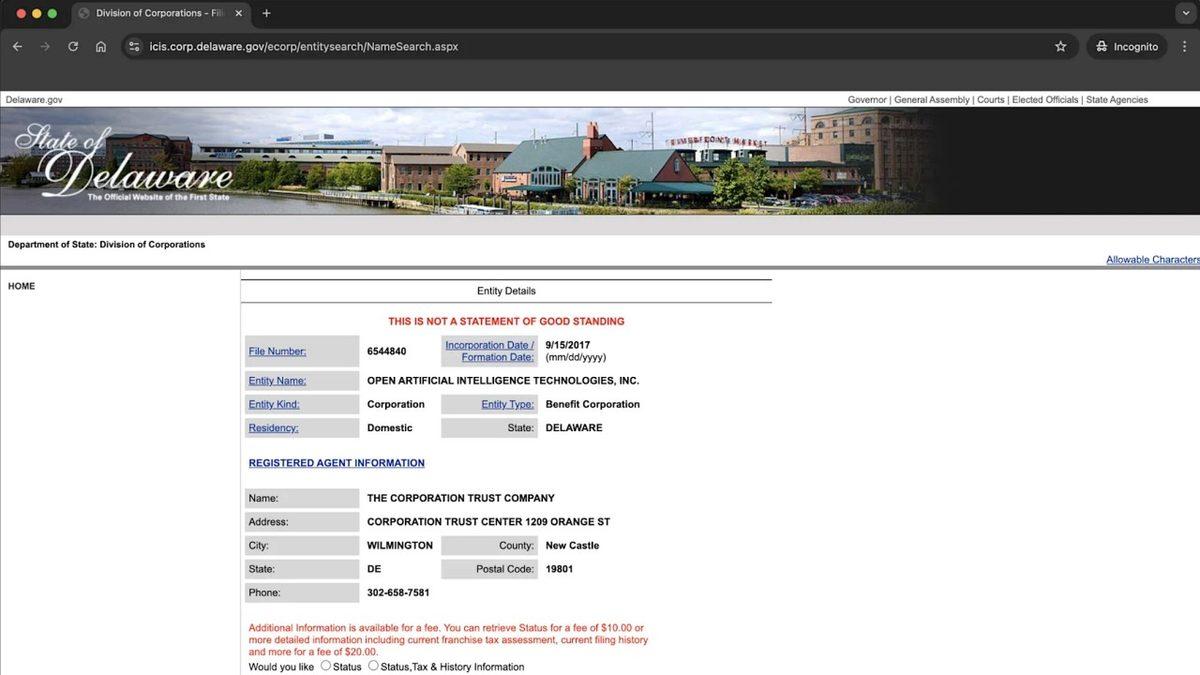Click the Incognito profile indicator

pos(1126,47)
